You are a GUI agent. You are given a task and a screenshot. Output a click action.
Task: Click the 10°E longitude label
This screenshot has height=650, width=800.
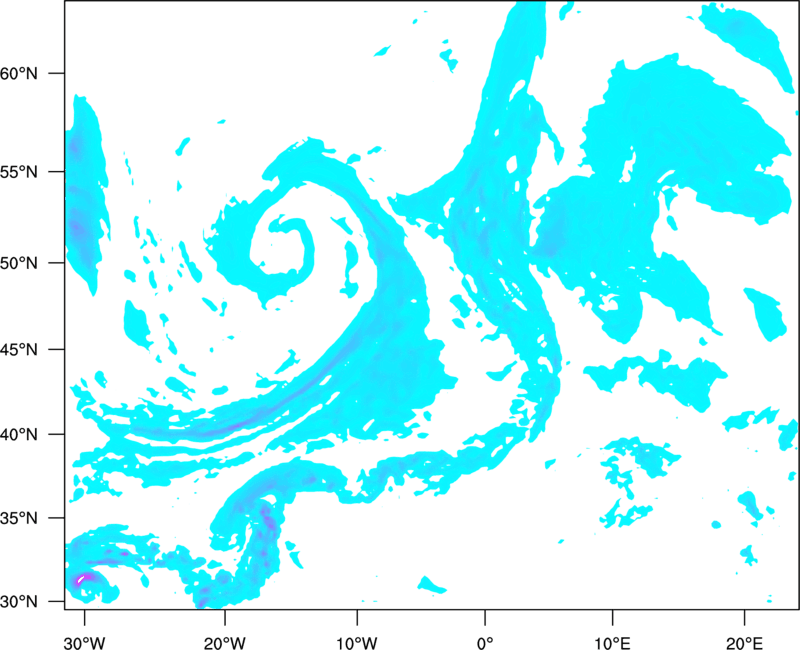pos(612,643)
